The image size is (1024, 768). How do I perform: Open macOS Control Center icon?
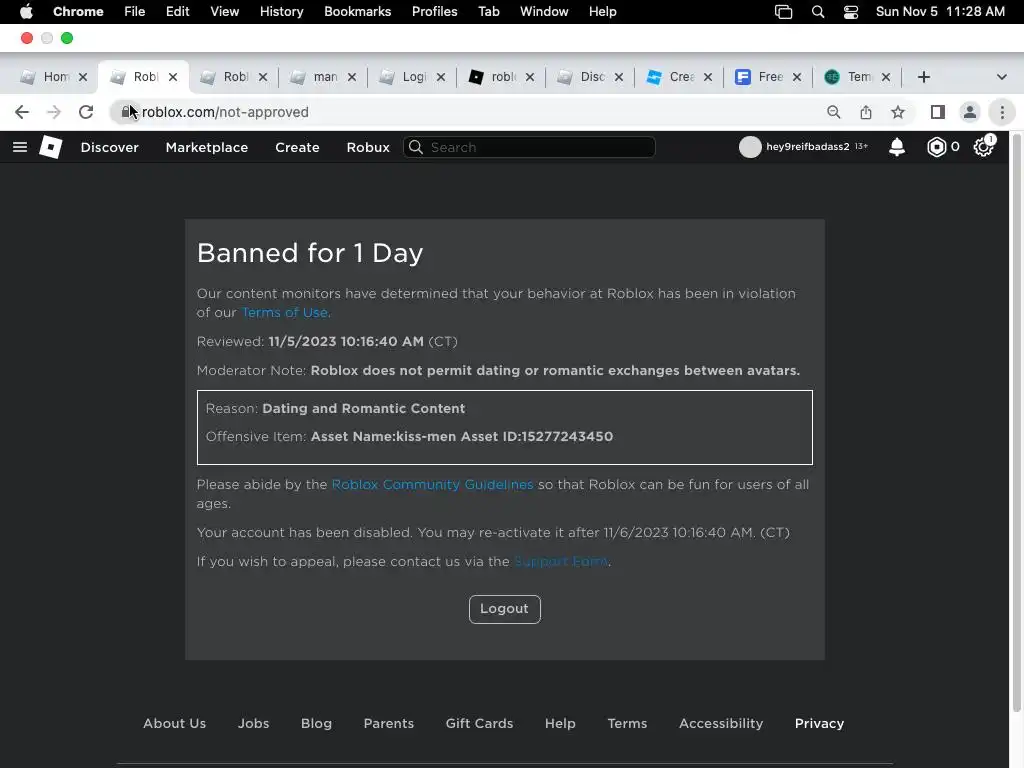click(850, 12)
